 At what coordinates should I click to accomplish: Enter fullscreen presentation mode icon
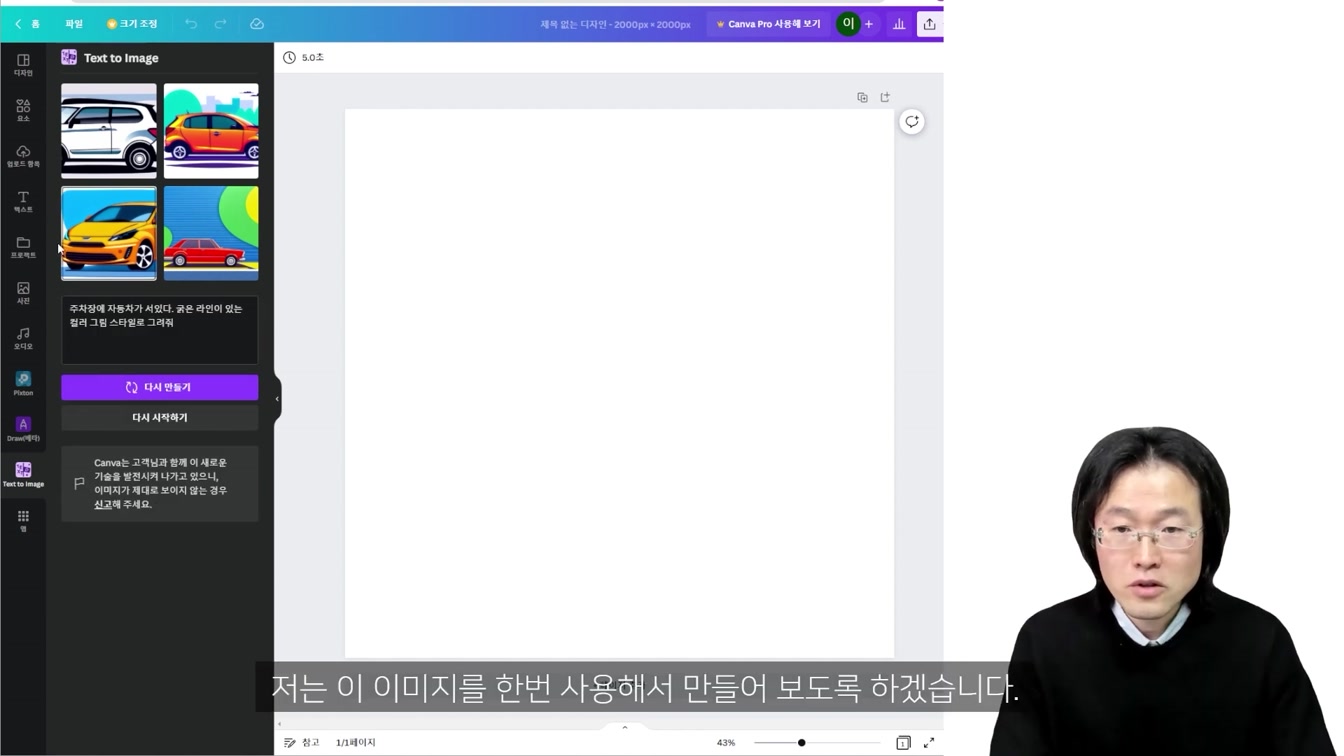[929, 743]
